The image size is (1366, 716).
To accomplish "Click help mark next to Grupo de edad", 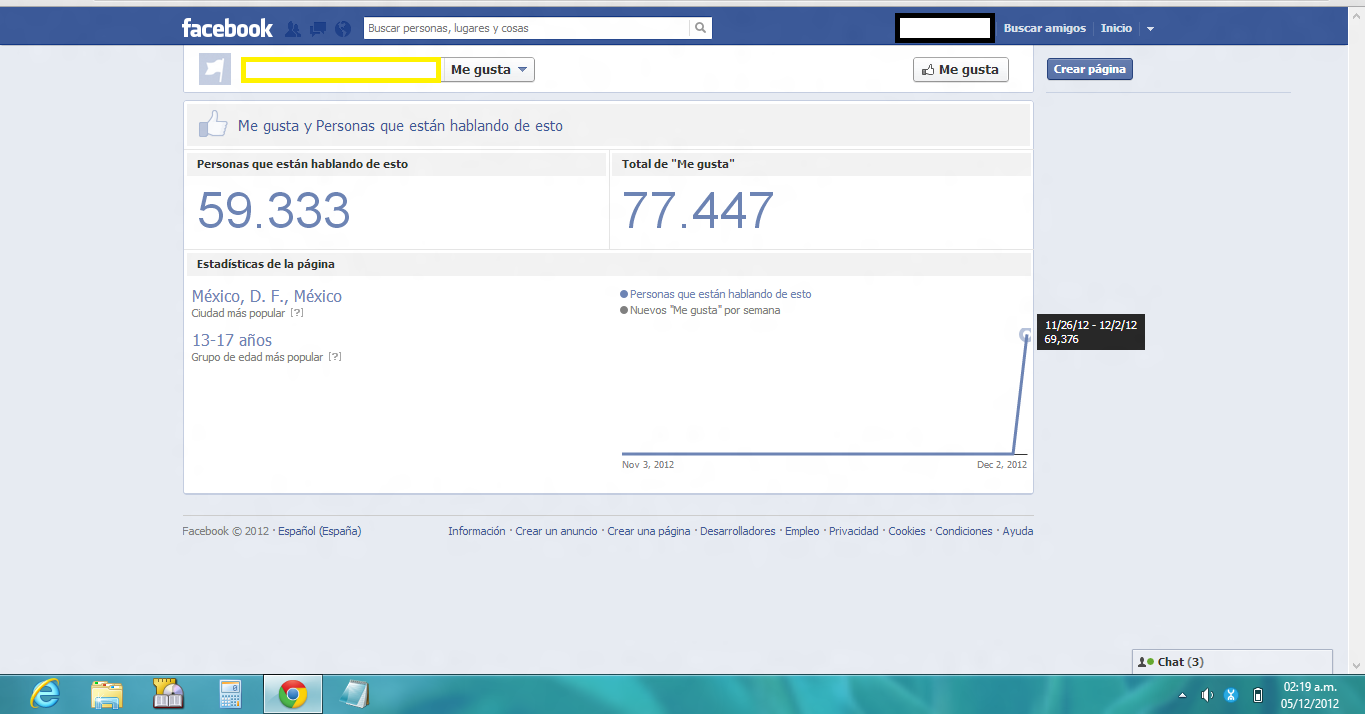I will 335,357.
